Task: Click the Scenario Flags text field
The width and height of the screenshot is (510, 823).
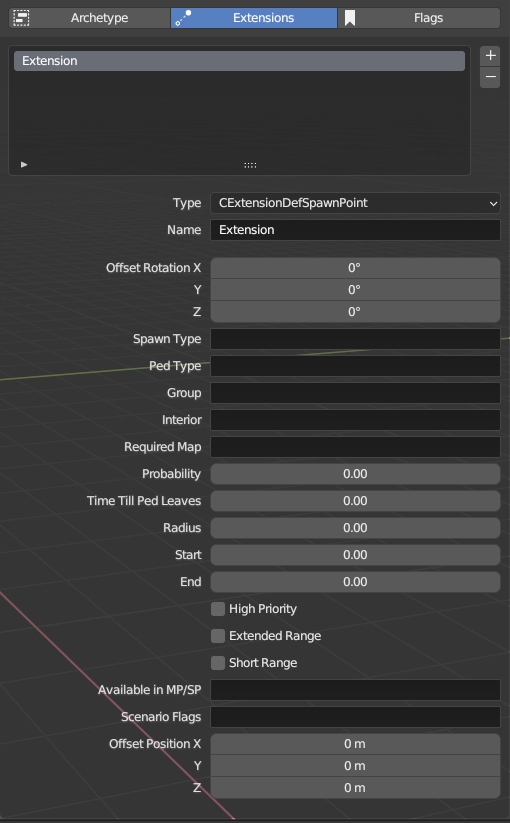Action: (x=355, y=717)
